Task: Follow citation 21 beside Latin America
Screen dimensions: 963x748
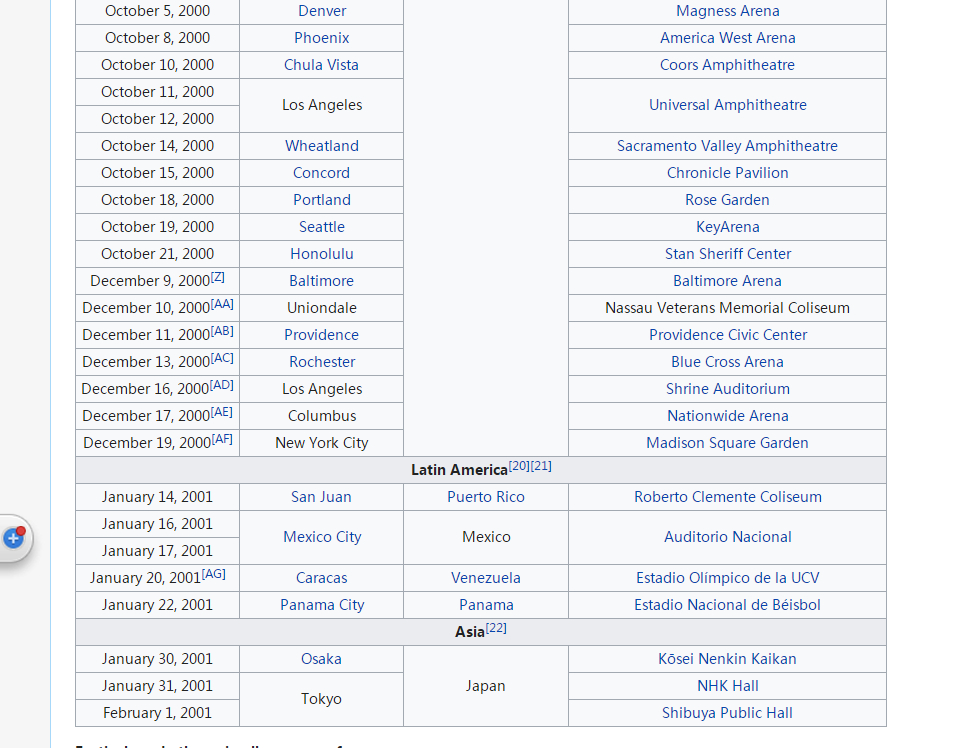Action: coord(541,466)
